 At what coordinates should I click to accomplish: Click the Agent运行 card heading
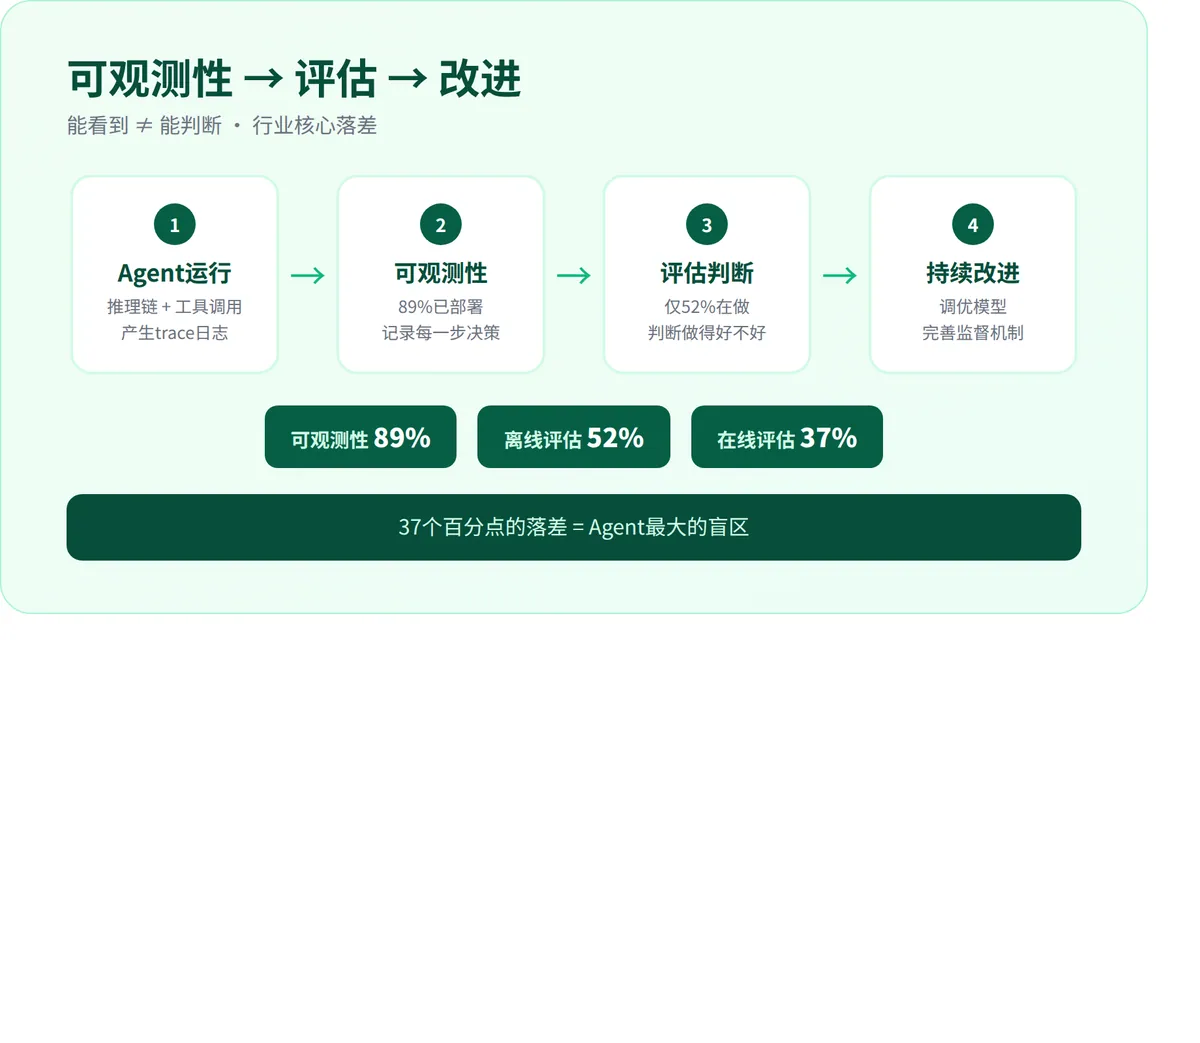[175, 273]
